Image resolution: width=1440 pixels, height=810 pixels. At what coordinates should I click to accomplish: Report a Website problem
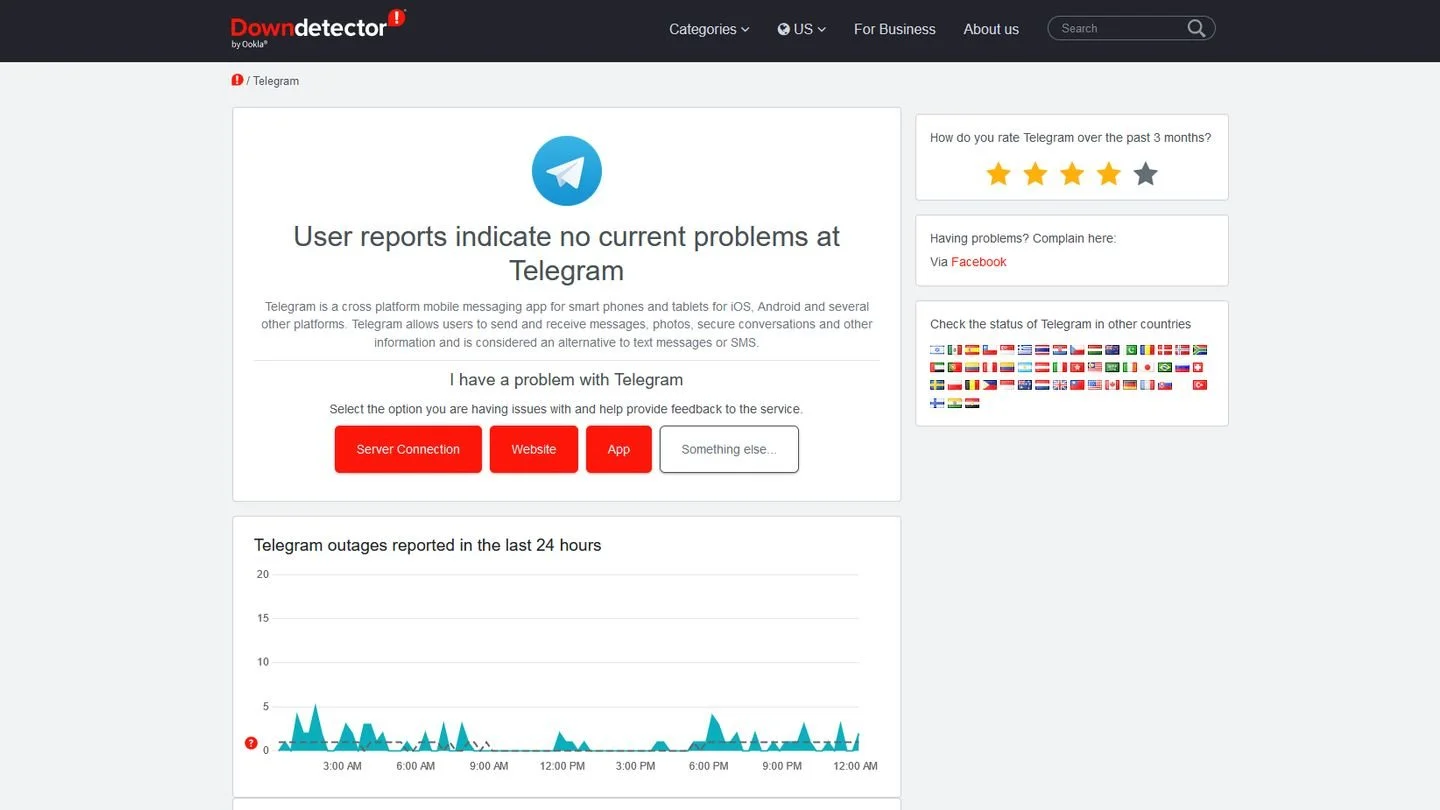pyautogui.click(x=534, y=449)
